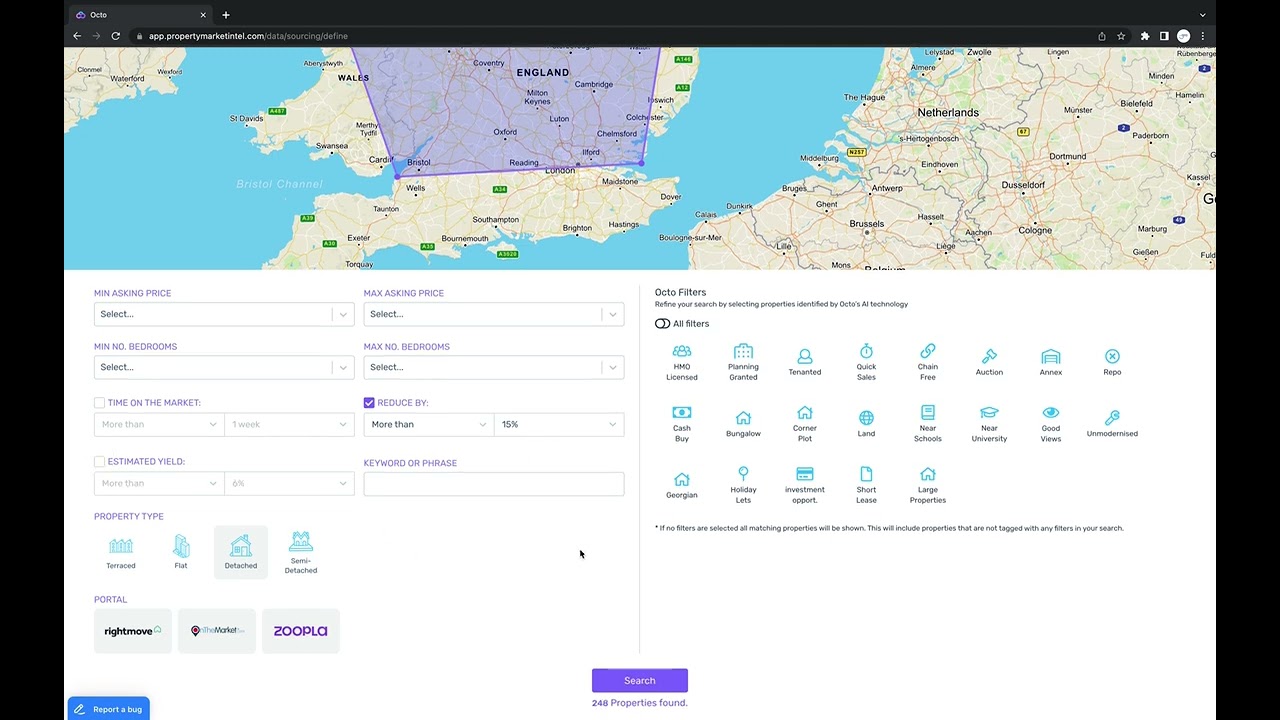Open the Time on Market comparison dropdown

tap(159, 424)
